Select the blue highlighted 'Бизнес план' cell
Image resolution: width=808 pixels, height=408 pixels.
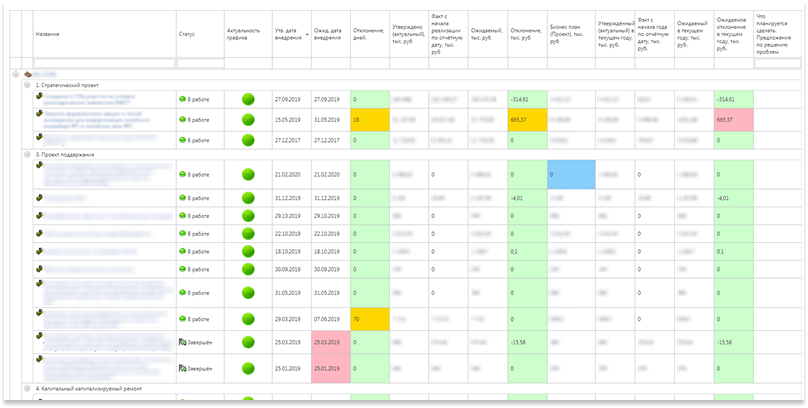click(x=571, y=173)
